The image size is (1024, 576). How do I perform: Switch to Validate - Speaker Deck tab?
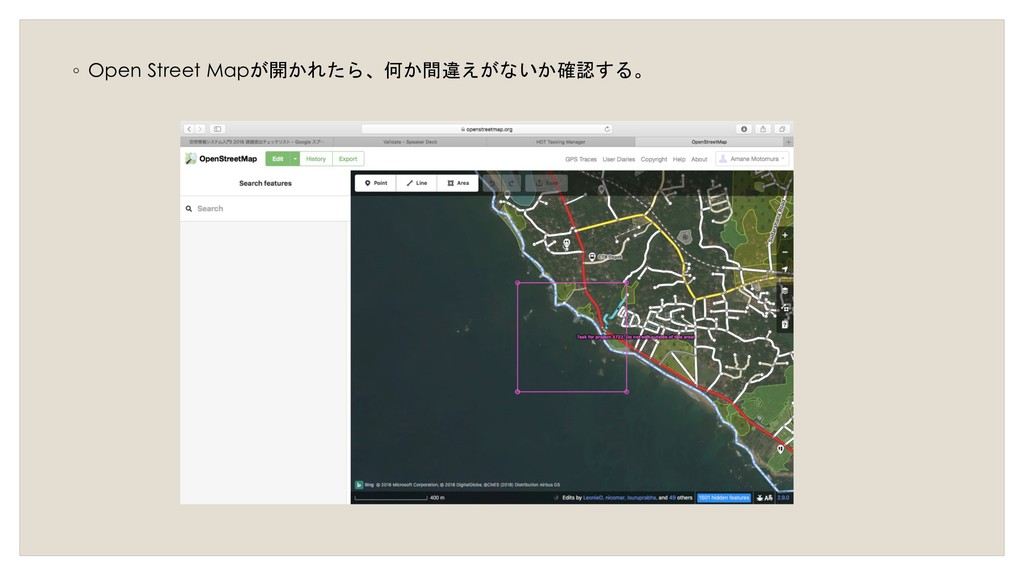[x=408, y=142]
